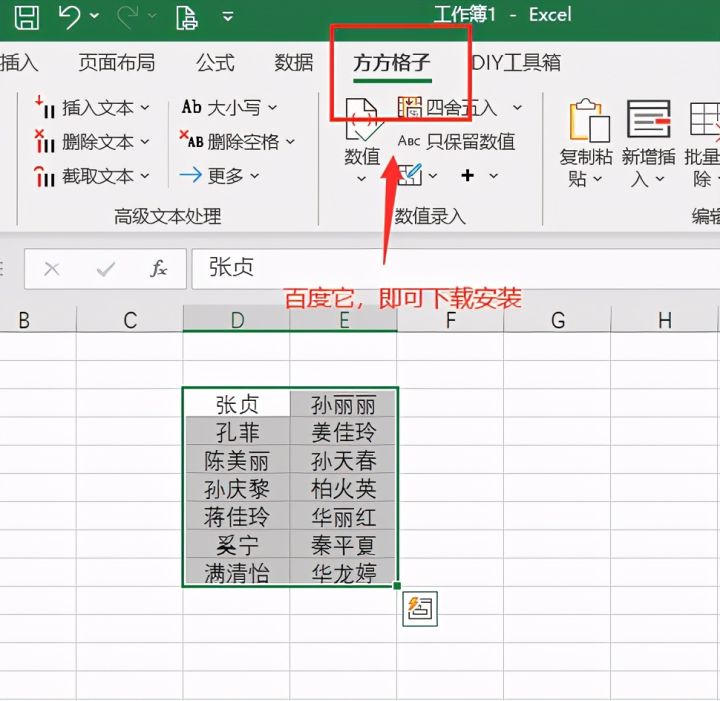
Task: Click the plus sign icon in 数值录入
Action: click(x=467, y=175)
